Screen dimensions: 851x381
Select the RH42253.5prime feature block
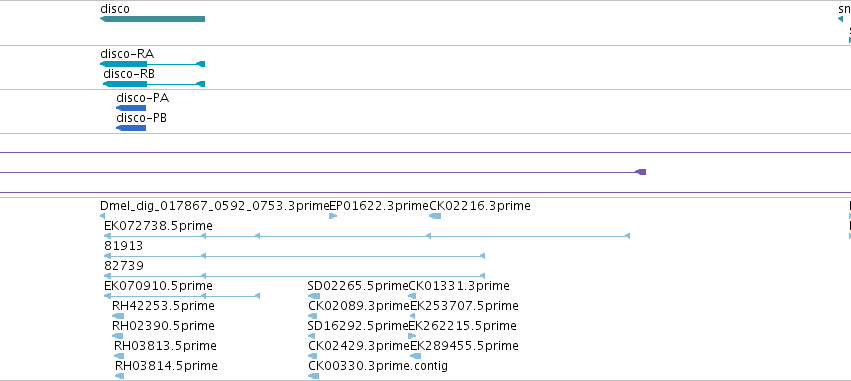point(118,316)
